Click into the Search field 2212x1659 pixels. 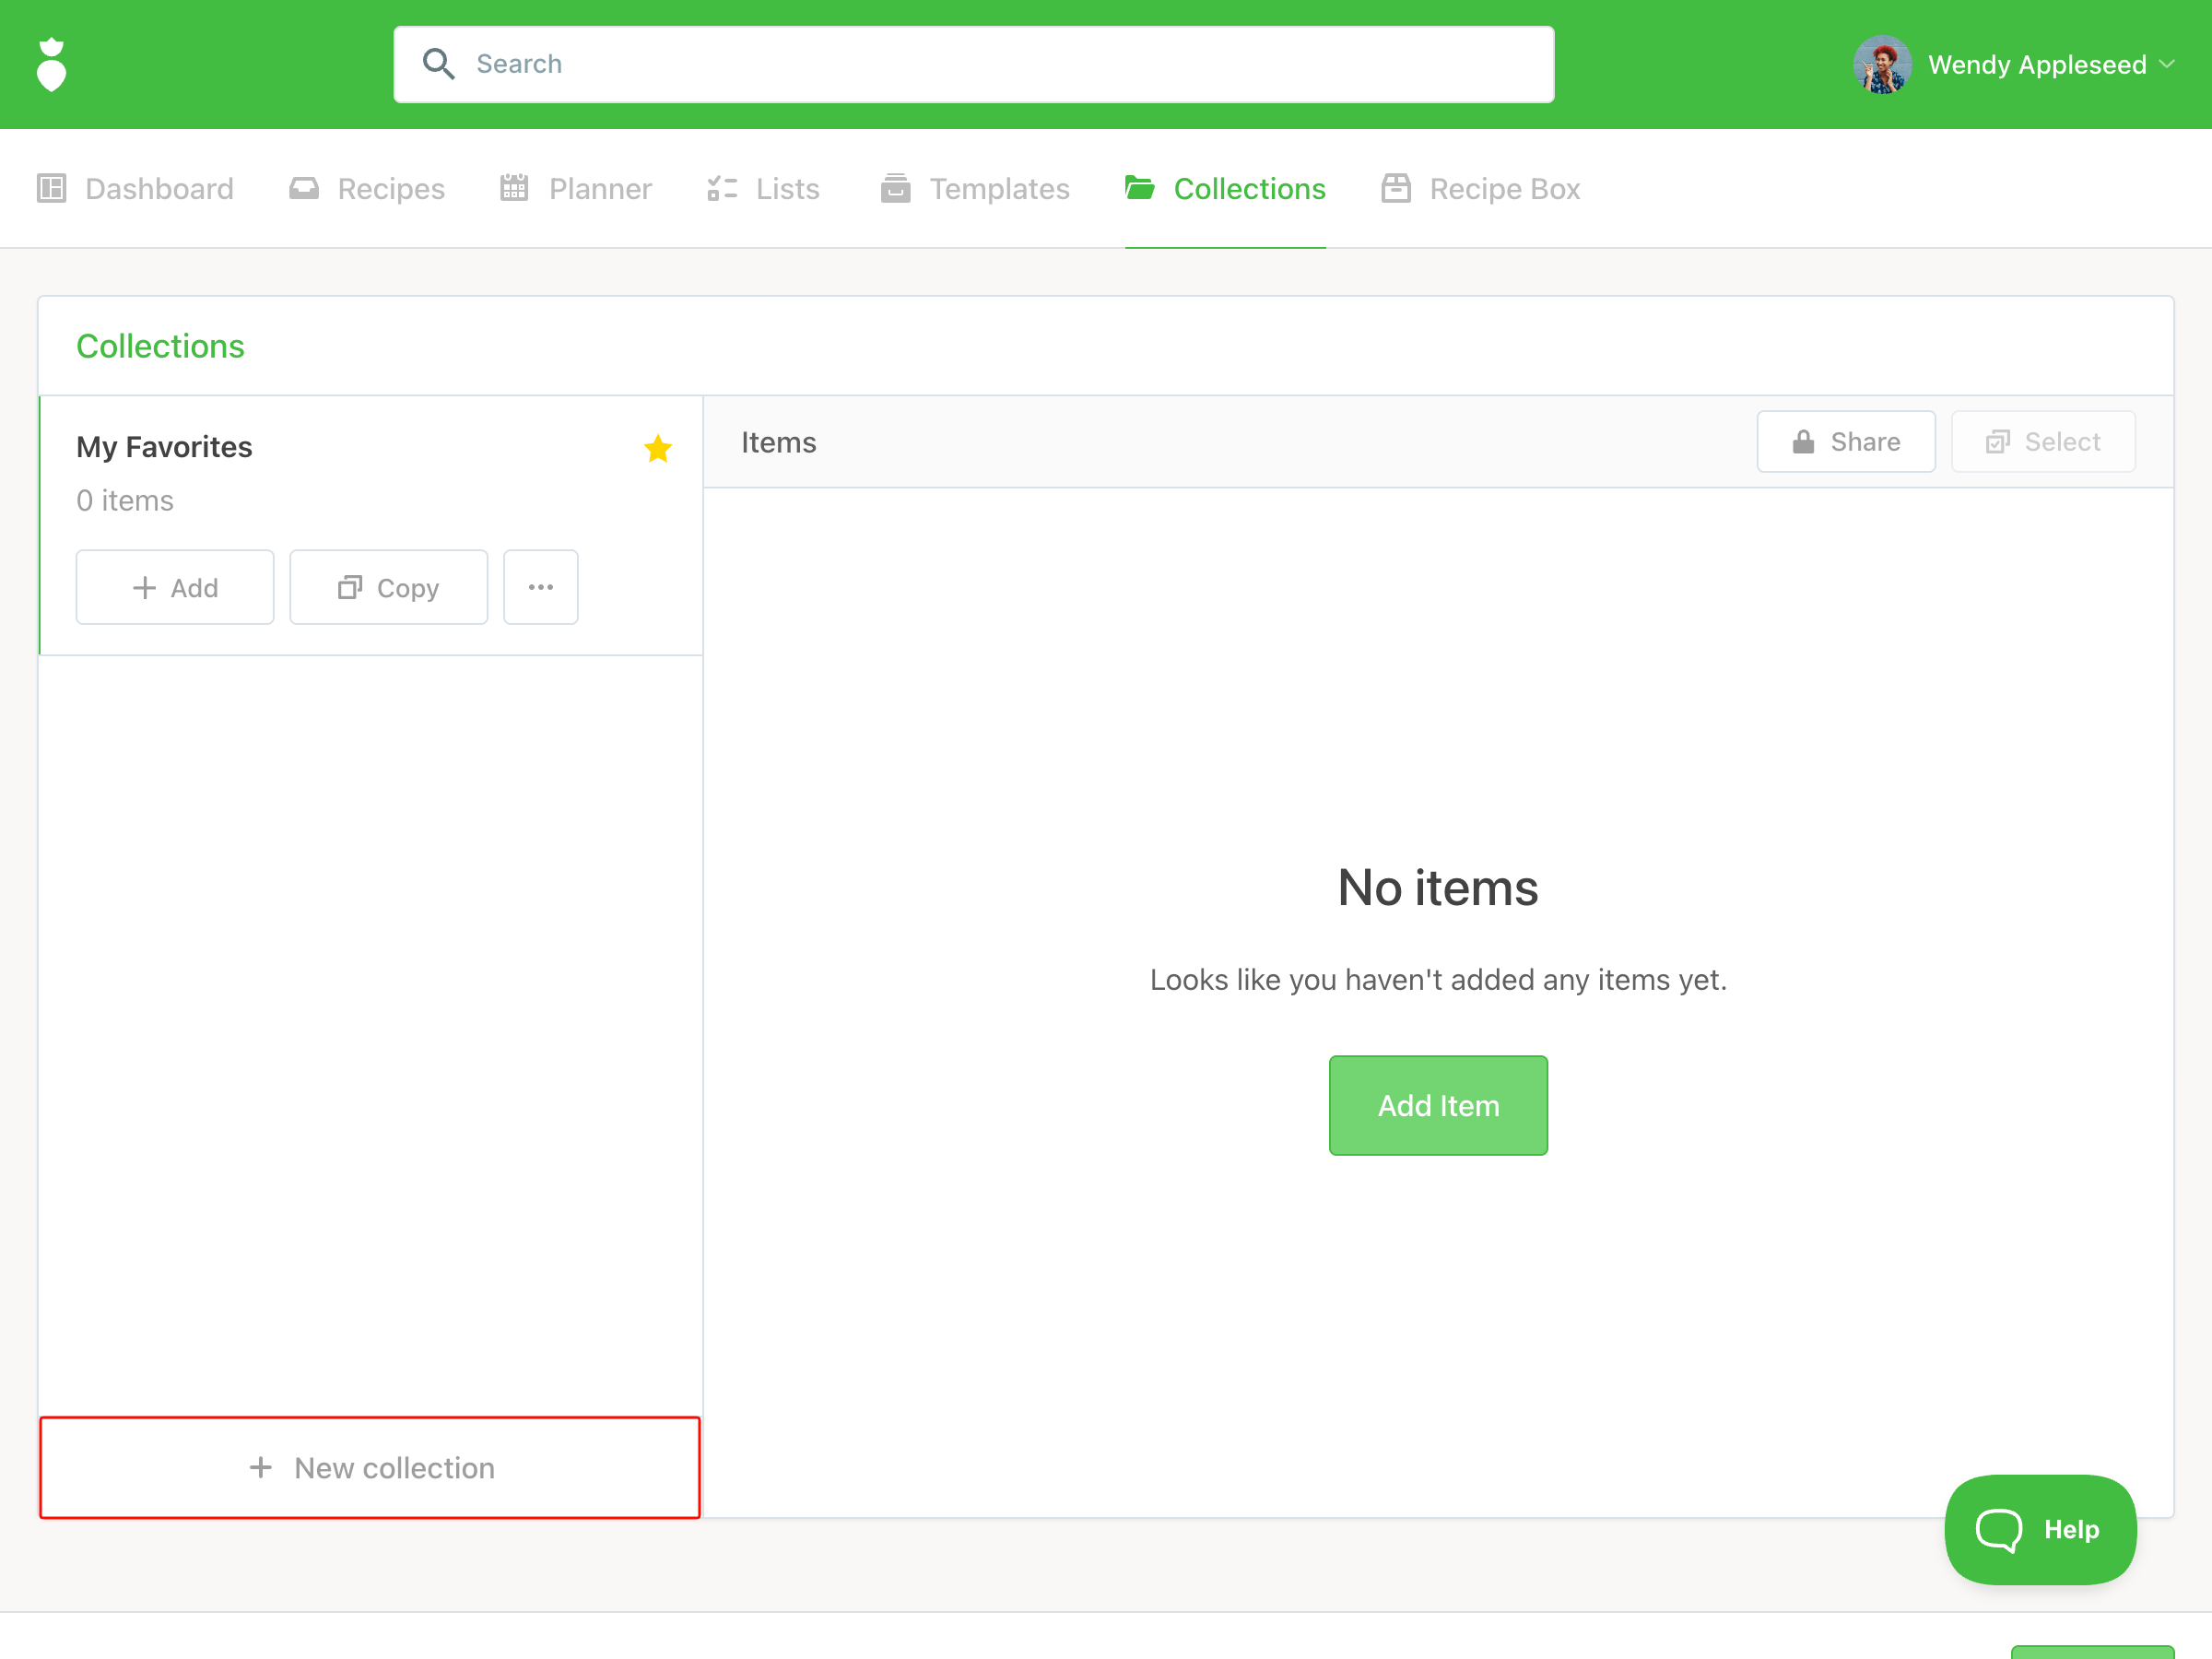[x=1000, y=64]
